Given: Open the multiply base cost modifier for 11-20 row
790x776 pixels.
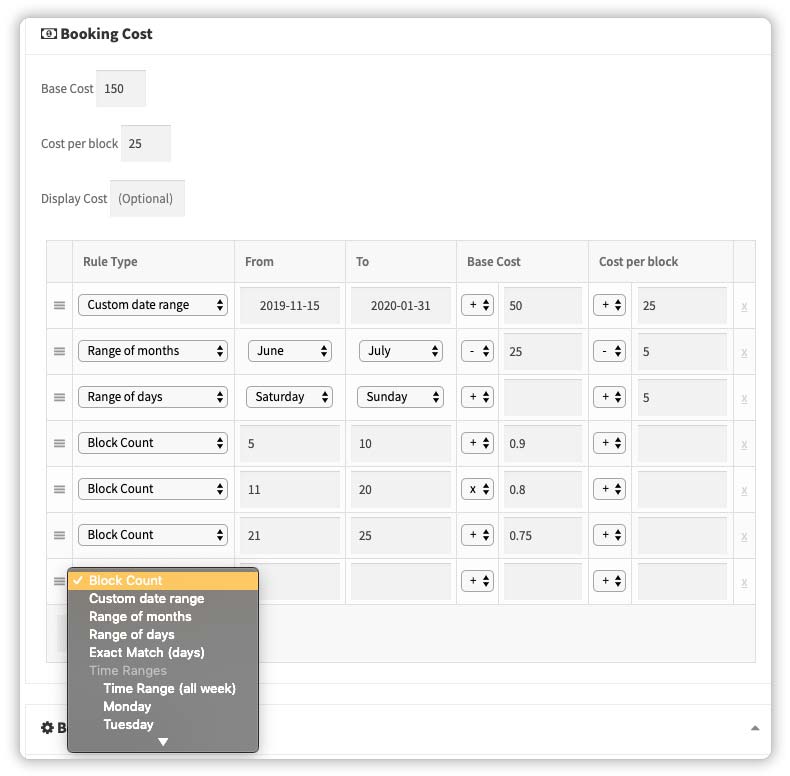Looking at the screenshot, I should [x=477, y=489].
